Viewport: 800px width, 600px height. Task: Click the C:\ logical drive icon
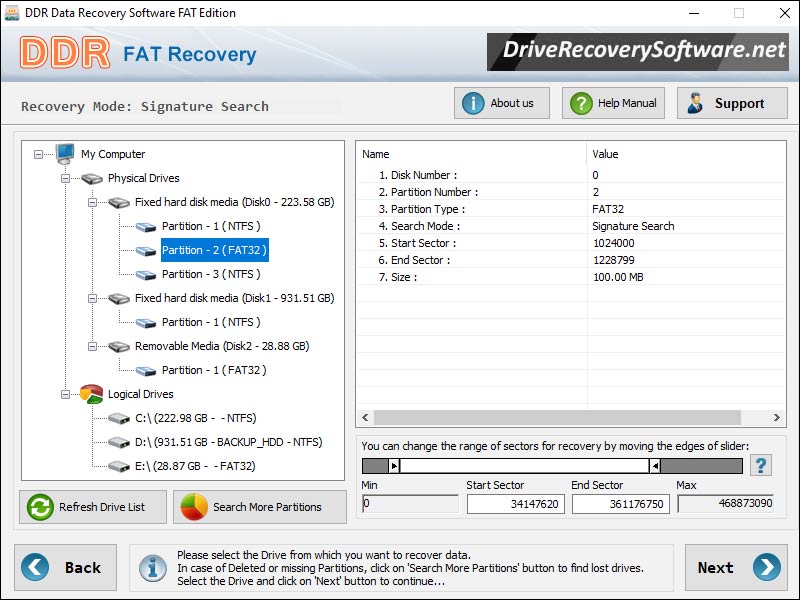point(119,418)
